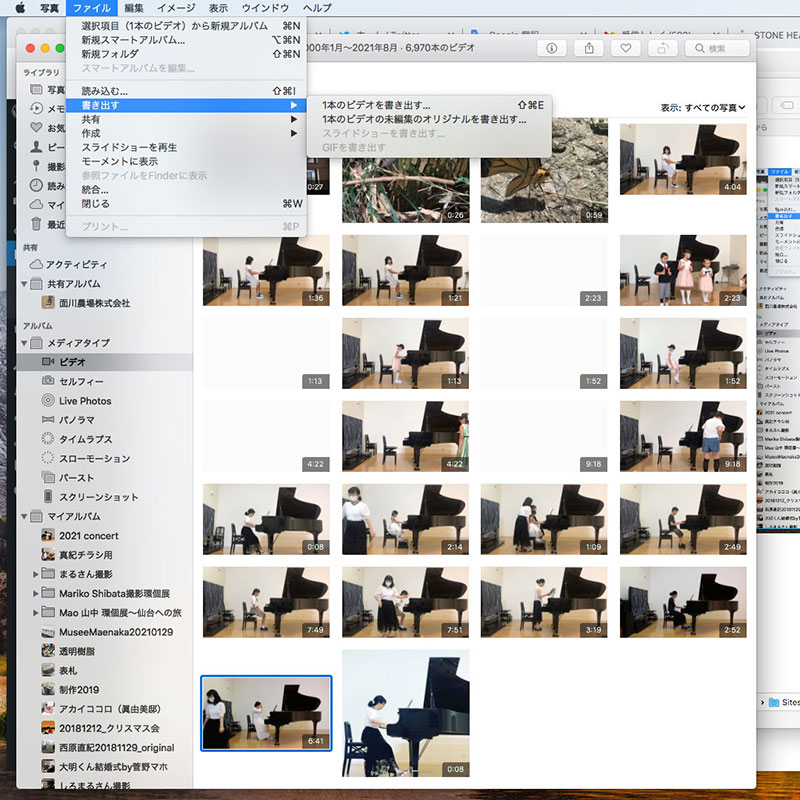Open the Live Photos album icon
800x800 pixels.
[48, 400]
